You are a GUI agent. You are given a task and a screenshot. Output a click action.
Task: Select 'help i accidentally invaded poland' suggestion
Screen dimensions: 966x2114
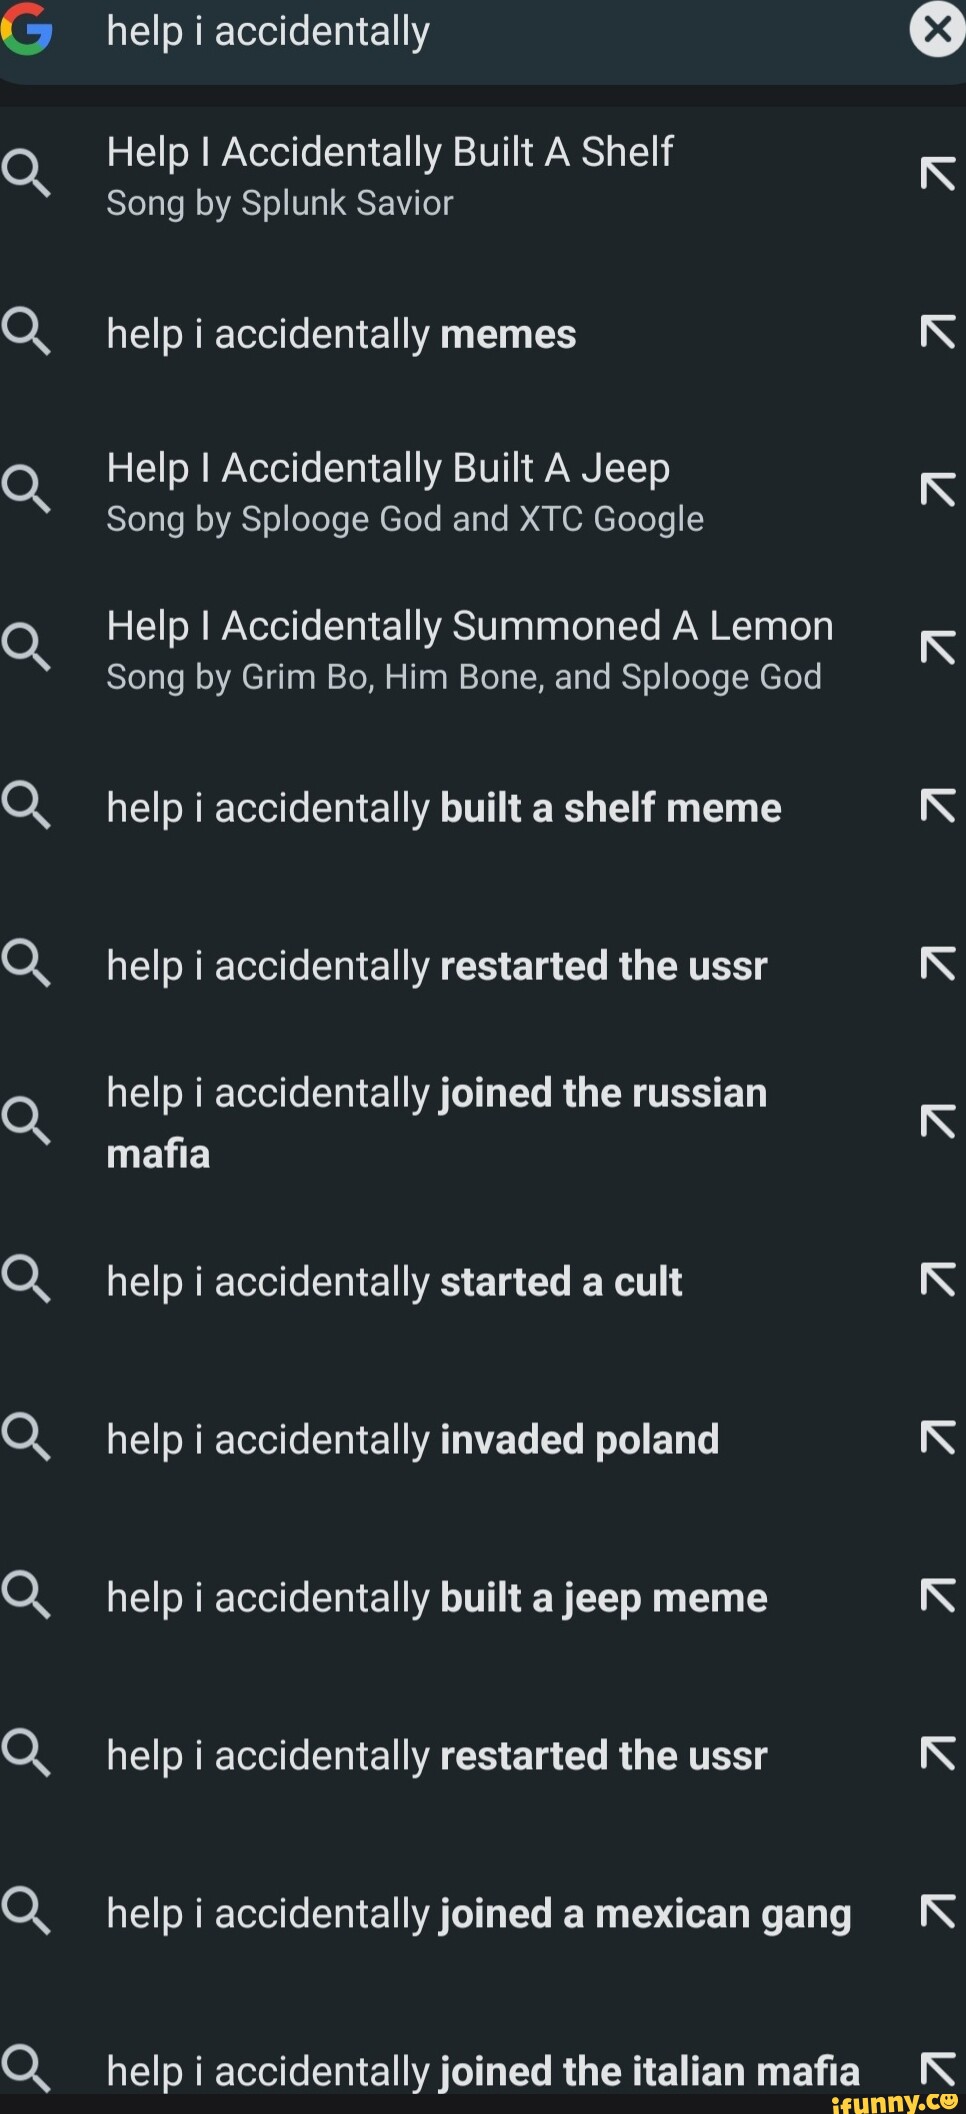click(x=412, y=1440)
